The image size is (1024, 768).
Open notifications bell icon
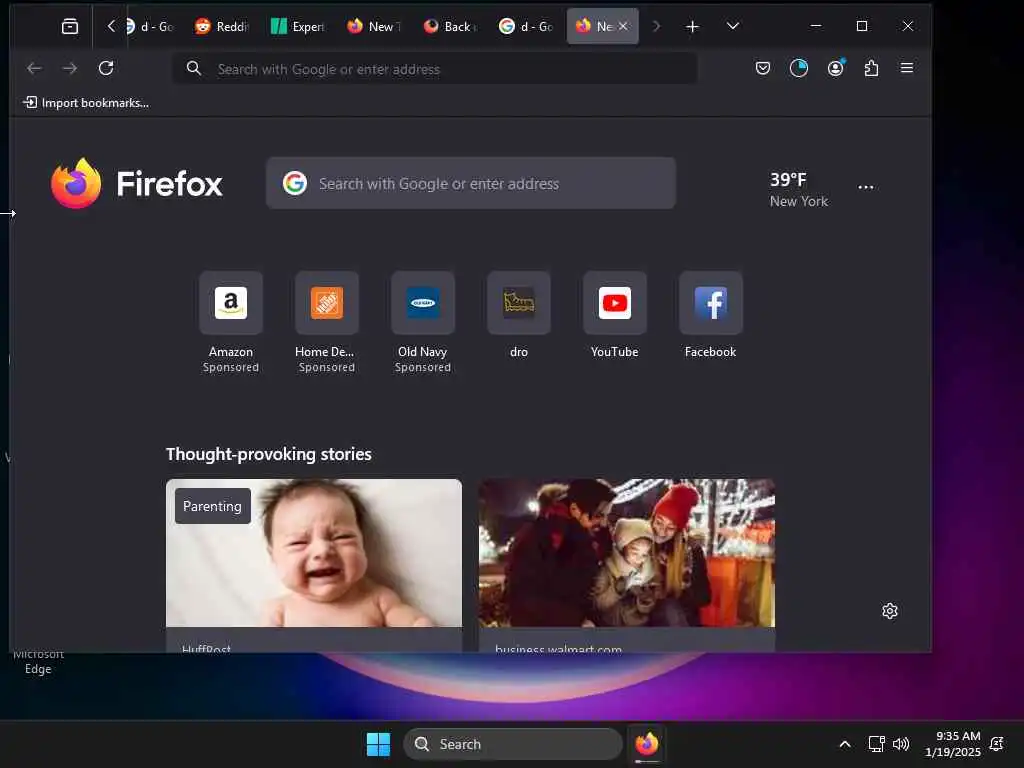[997, 744]
